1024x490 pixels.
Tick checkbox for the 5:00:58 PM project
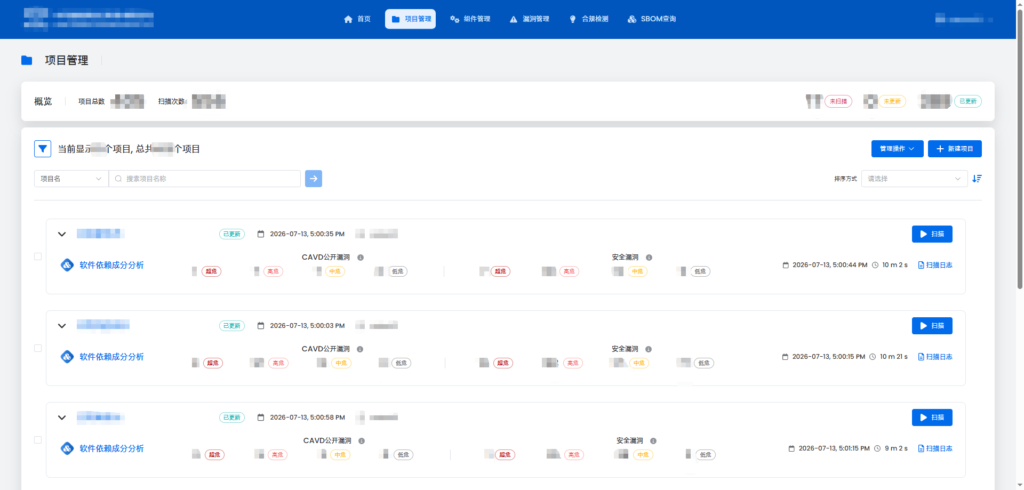click(x=38, y=440)
